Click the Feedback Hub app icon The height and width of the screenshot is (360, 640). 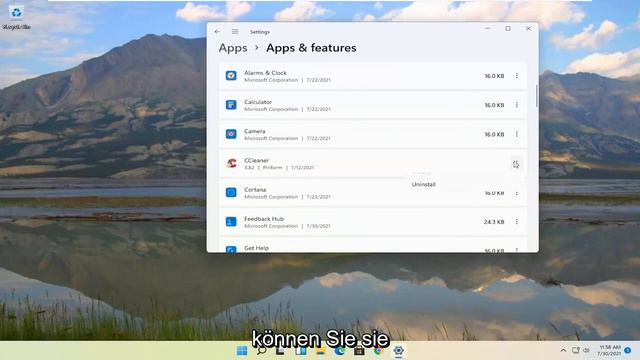click(231, 222)
